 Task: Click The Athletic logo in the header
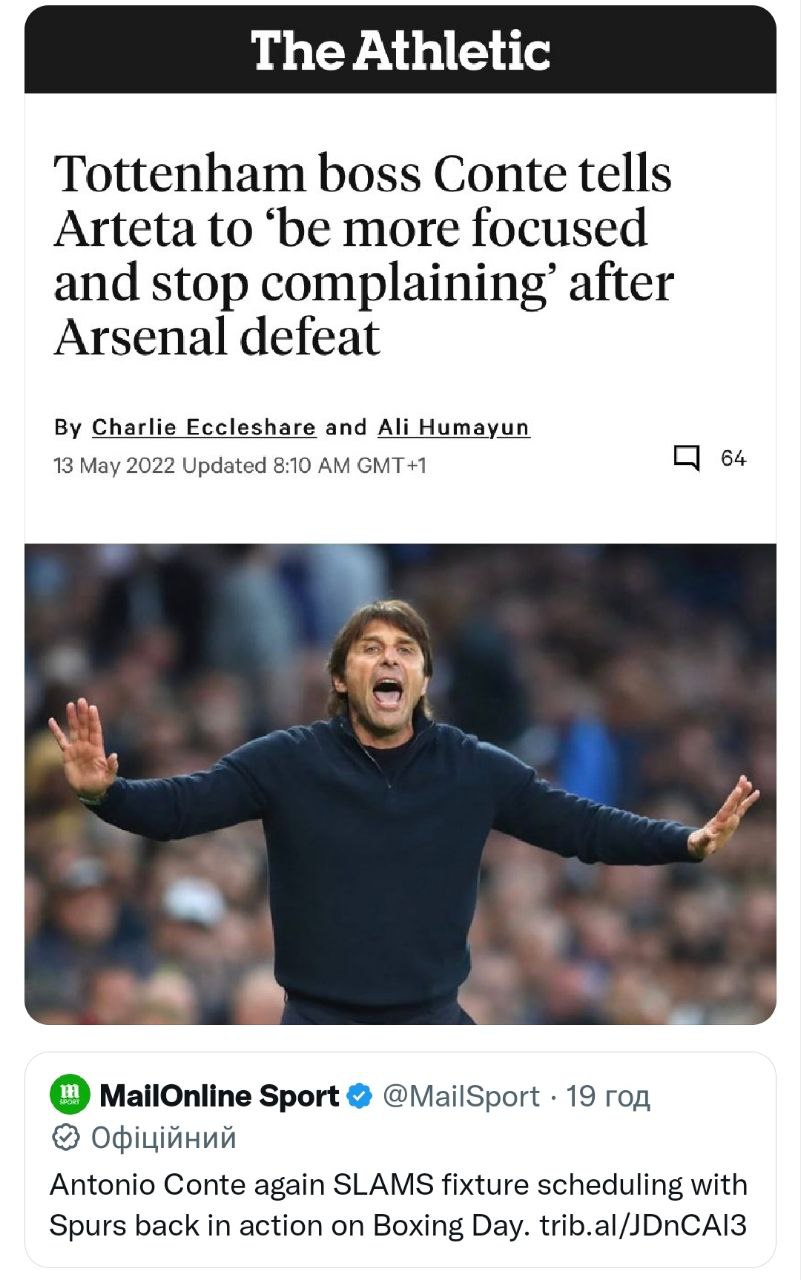400,50
